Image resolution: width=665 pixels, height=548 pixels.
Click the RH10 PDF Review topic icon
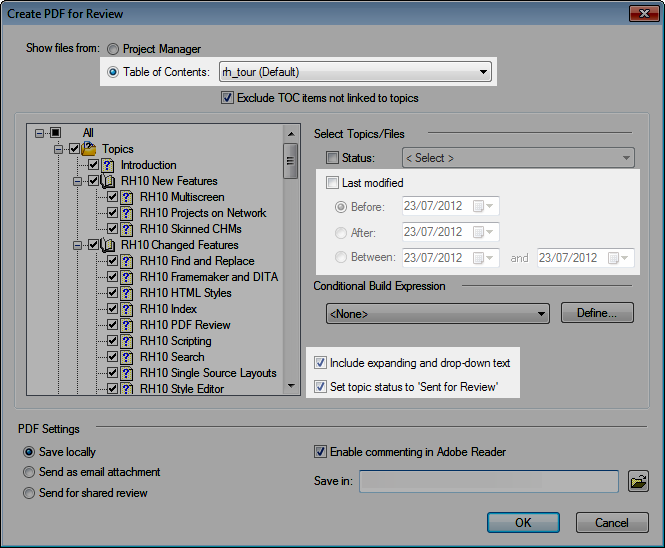(127, 325)
